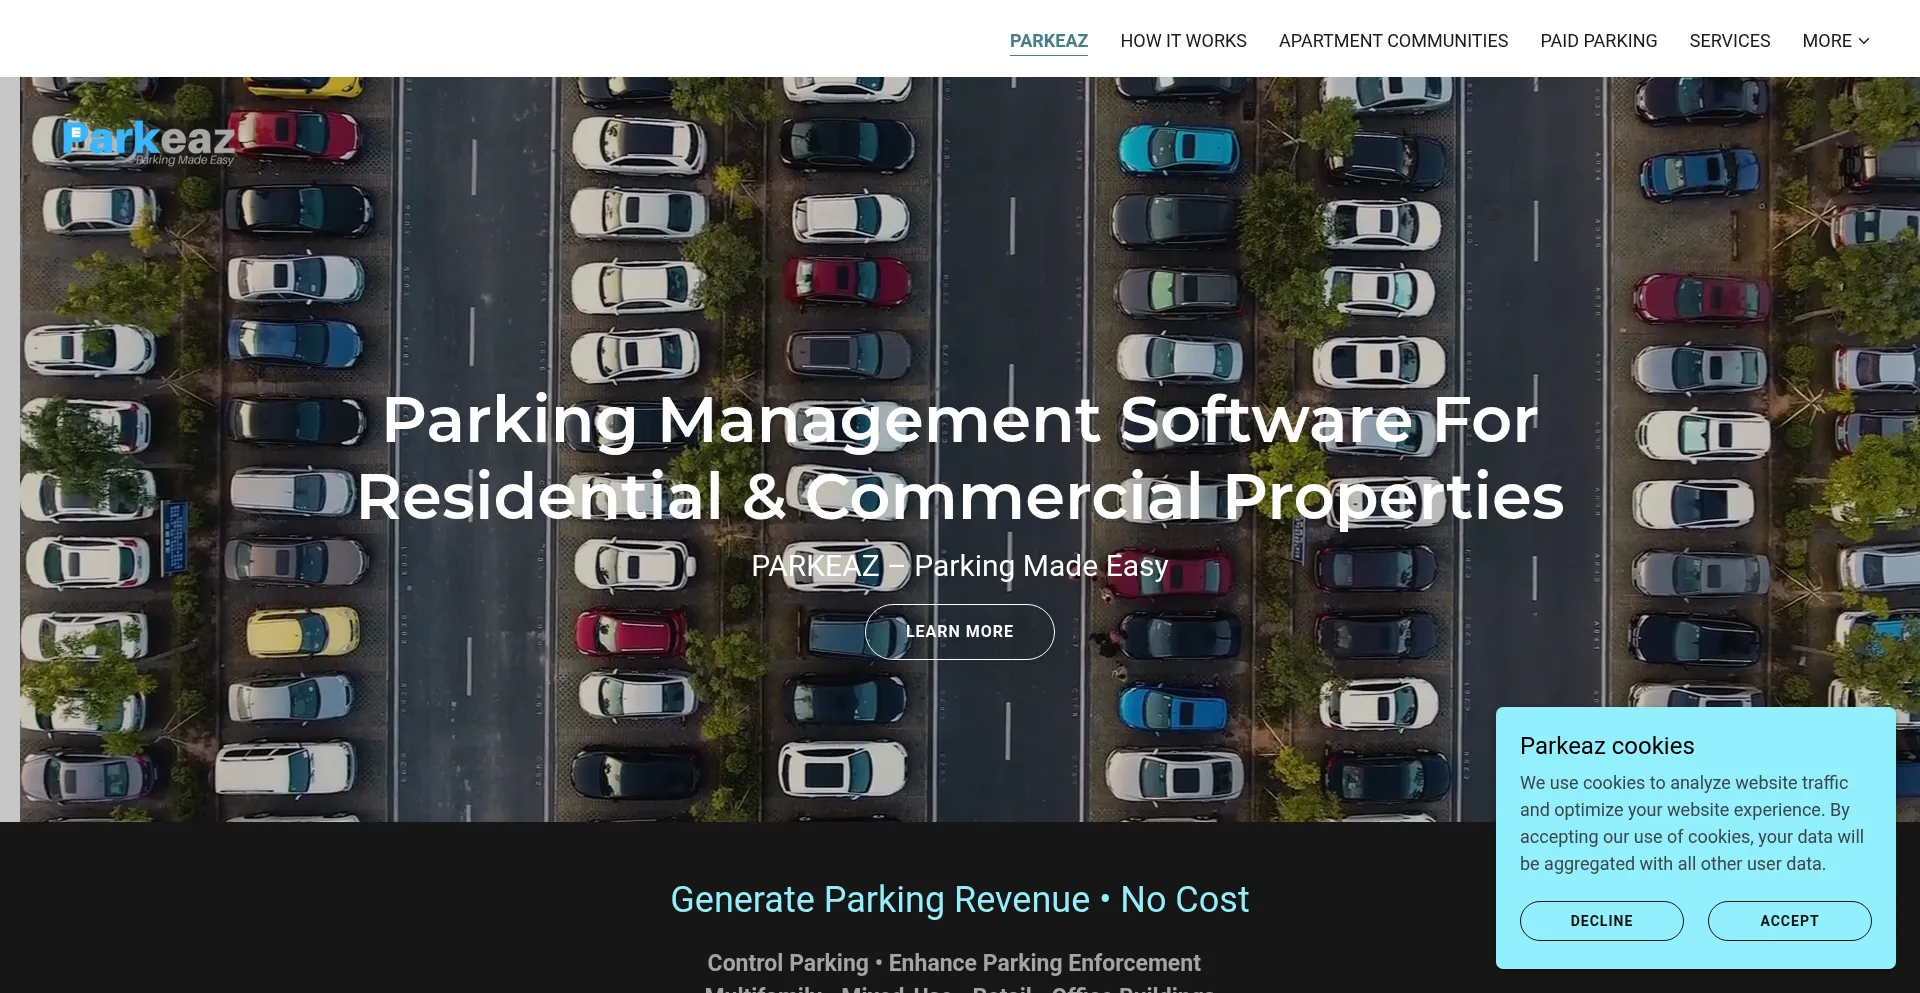Expand the MORE dropdown menu
Image resolution: width=1920 pixels, height=993 pixels.
tap(1835, 41)
